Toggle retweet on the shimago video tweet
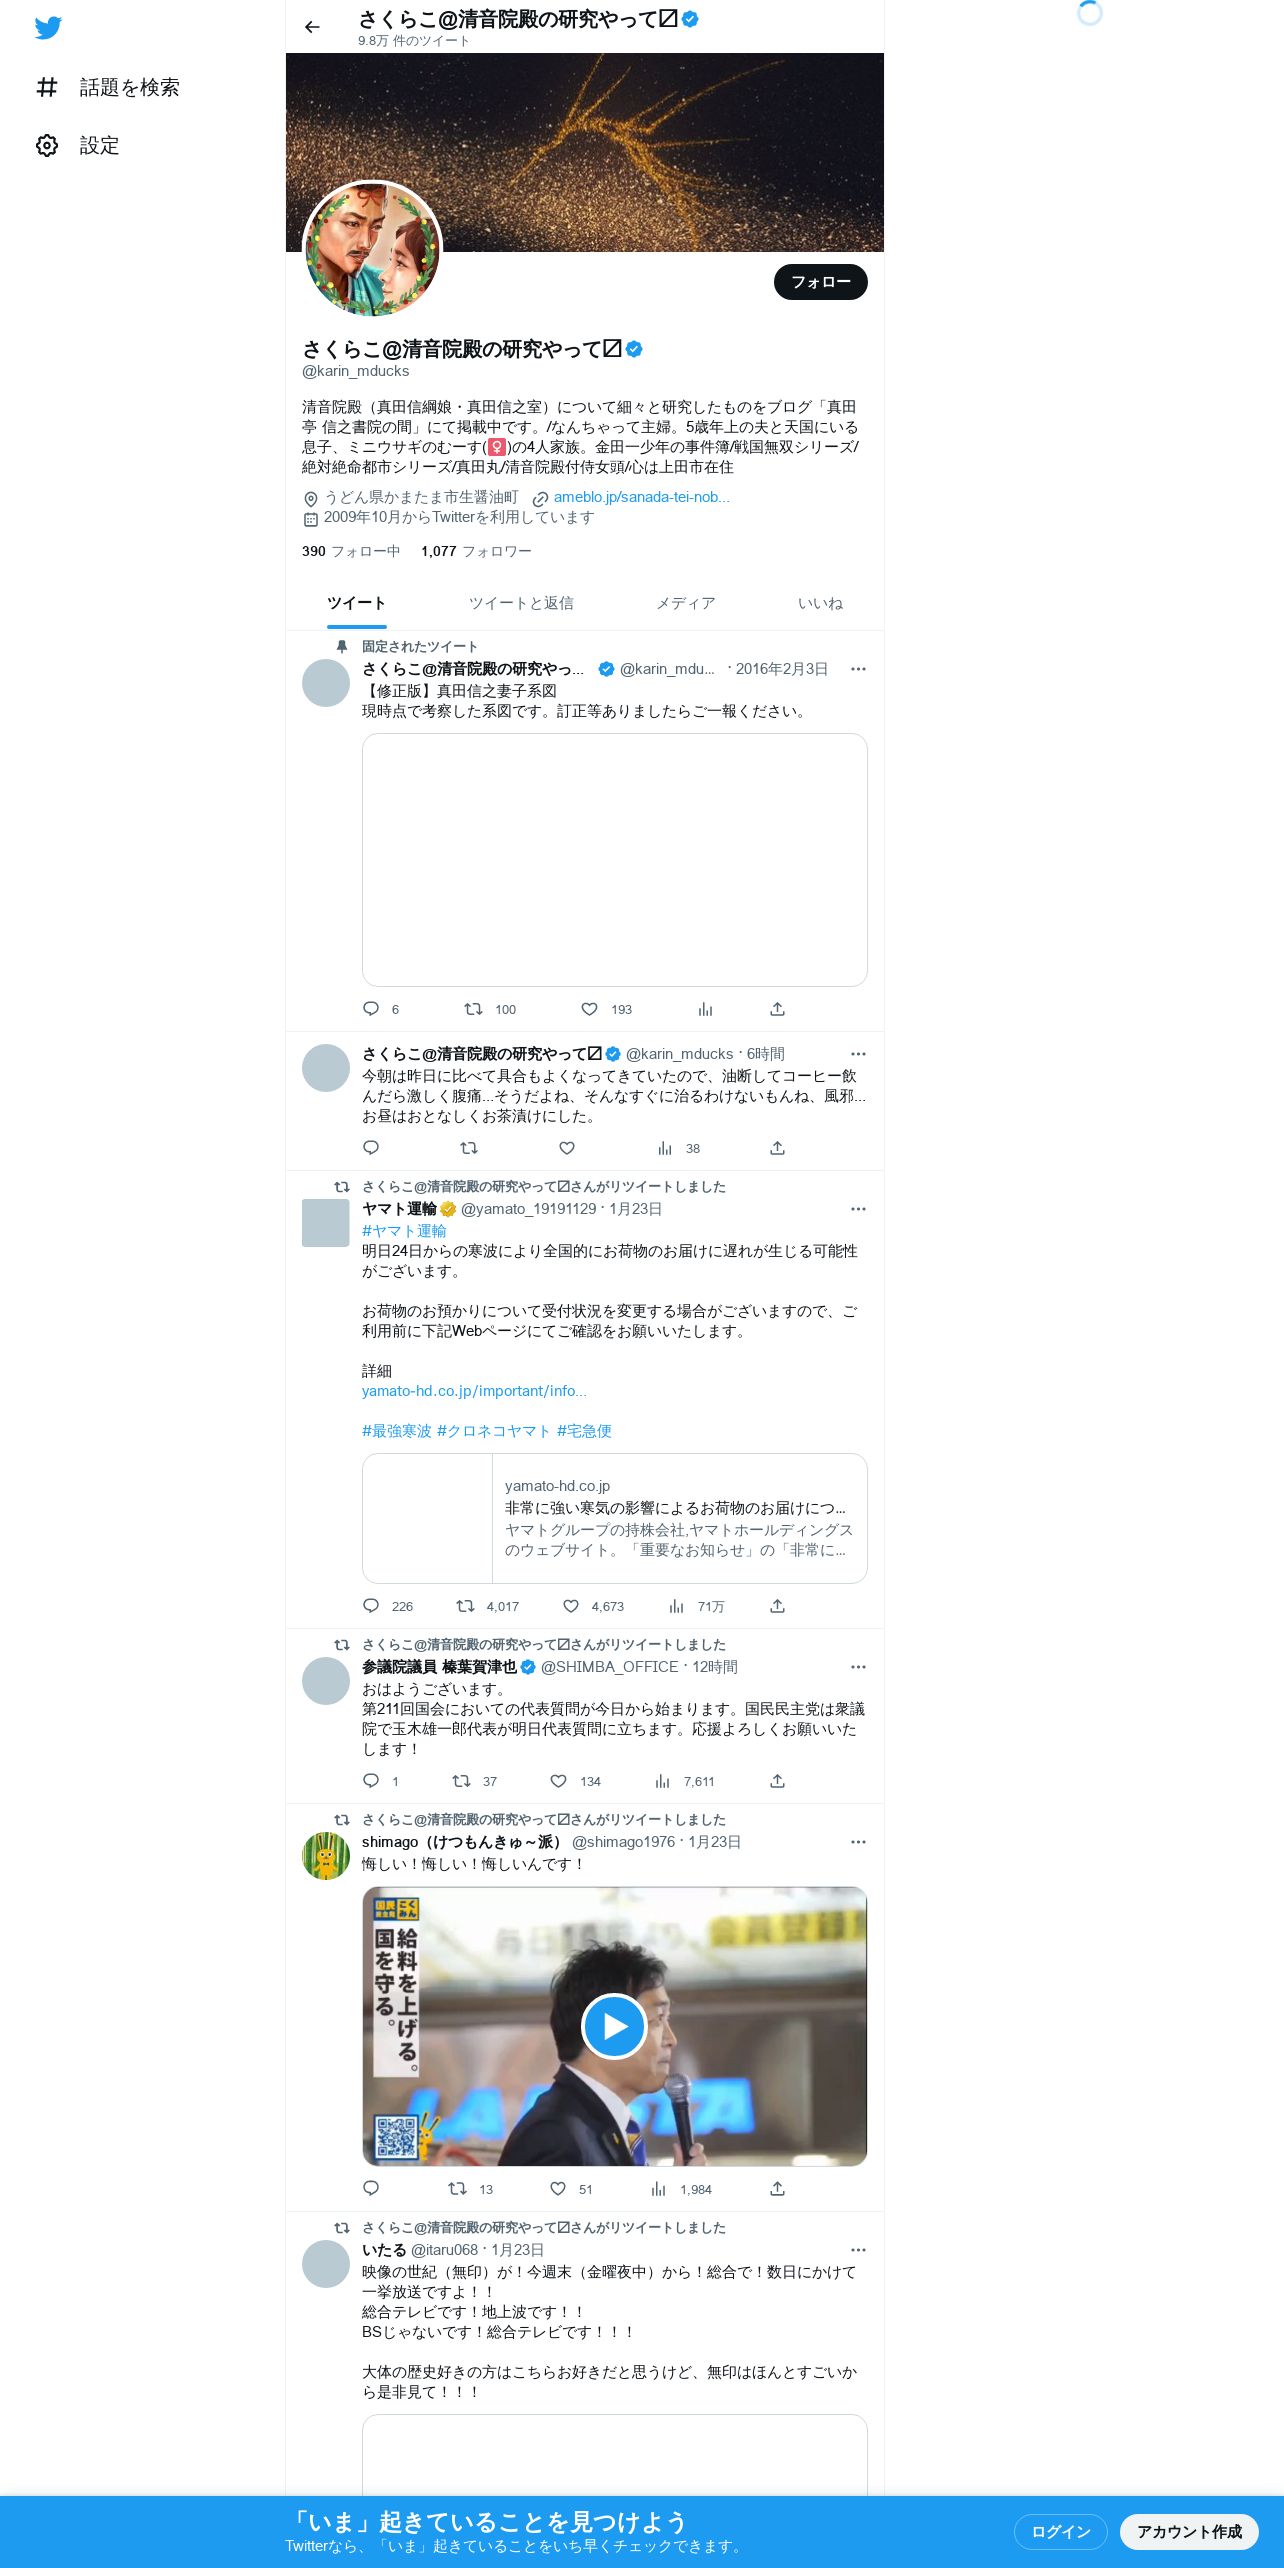Image resolution: width=1284 pixels, height=2568 pixels. point(458,2189)
